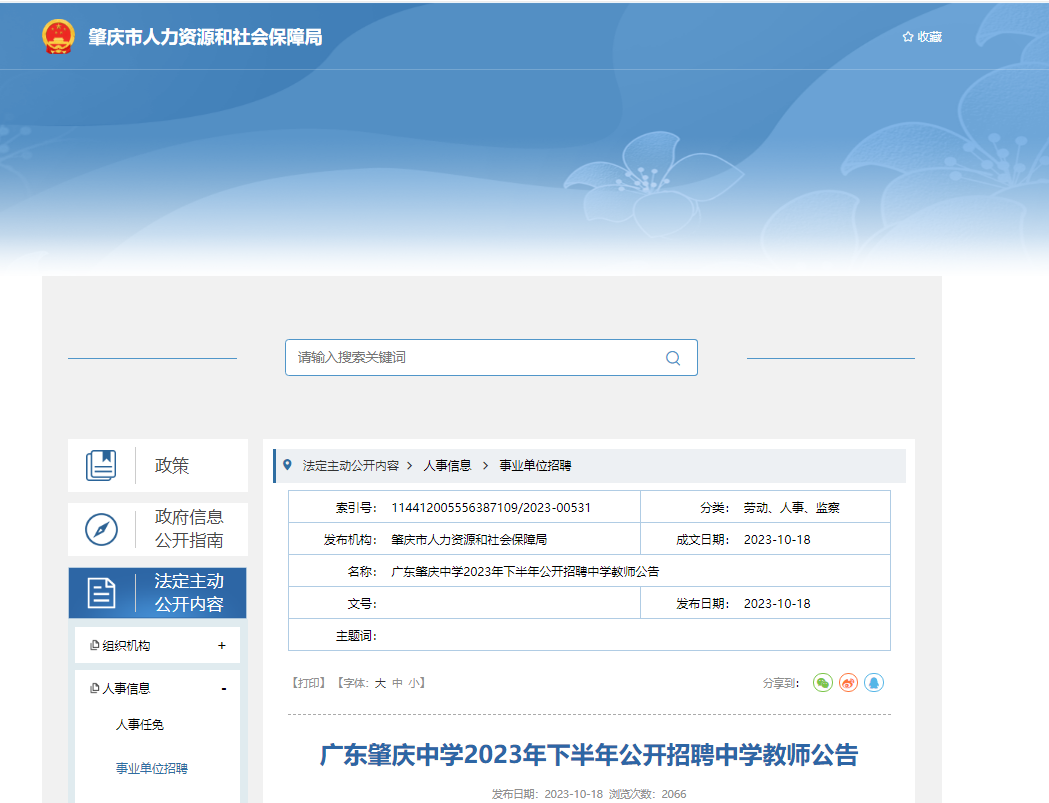Image resolution: width=1049 pixels, height=803 pixels.
Task: Click the 收藏 favorite link
Action: tap(922, 37)
